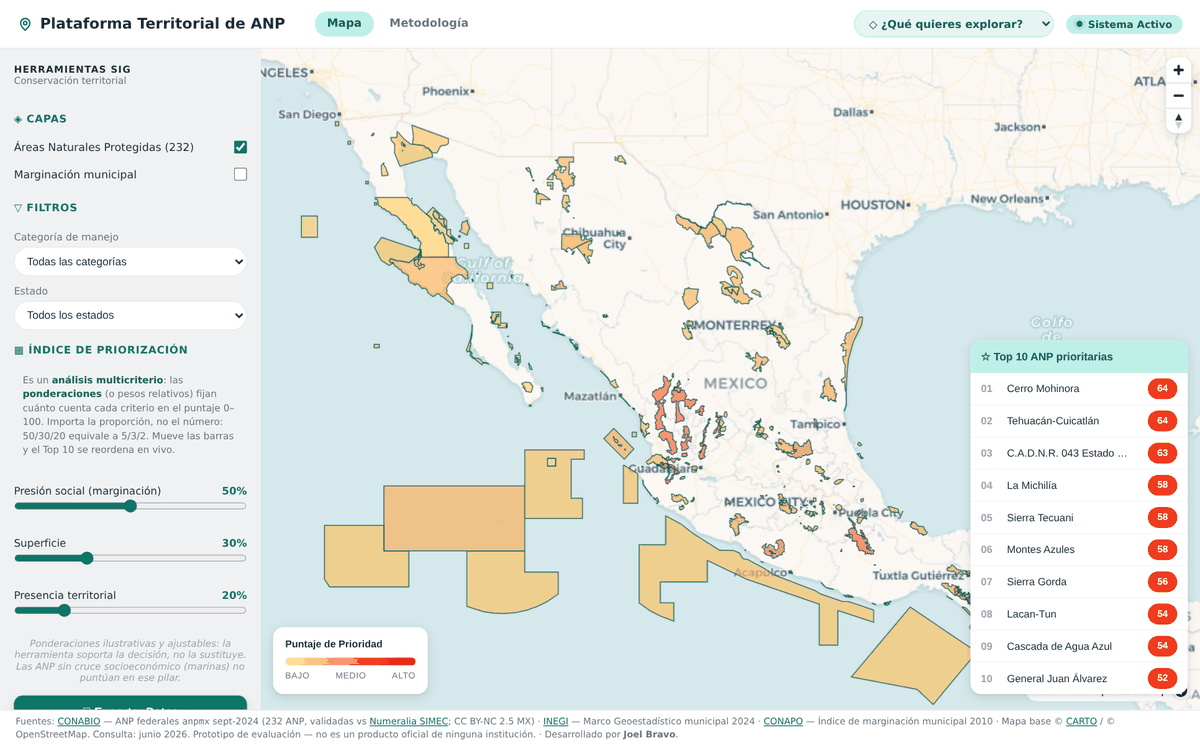Click the Joel Bravo developer name

649,734
